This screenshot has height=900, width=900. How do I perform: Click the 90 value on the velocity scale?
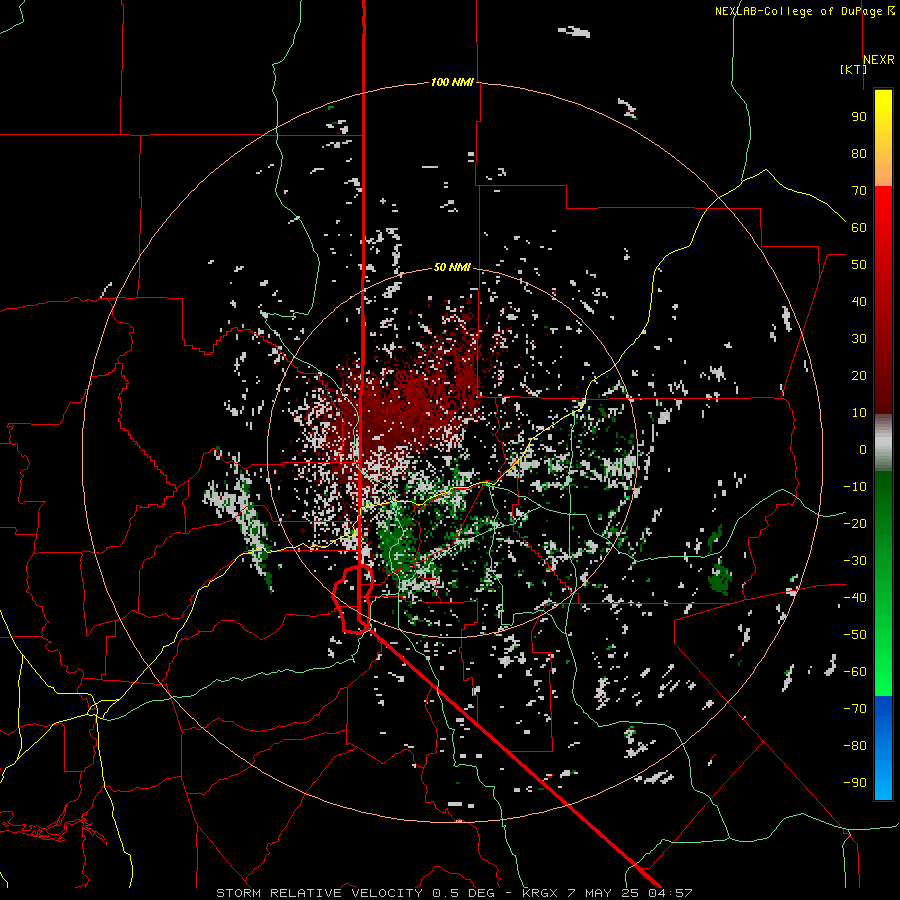(x=859, y=117)
